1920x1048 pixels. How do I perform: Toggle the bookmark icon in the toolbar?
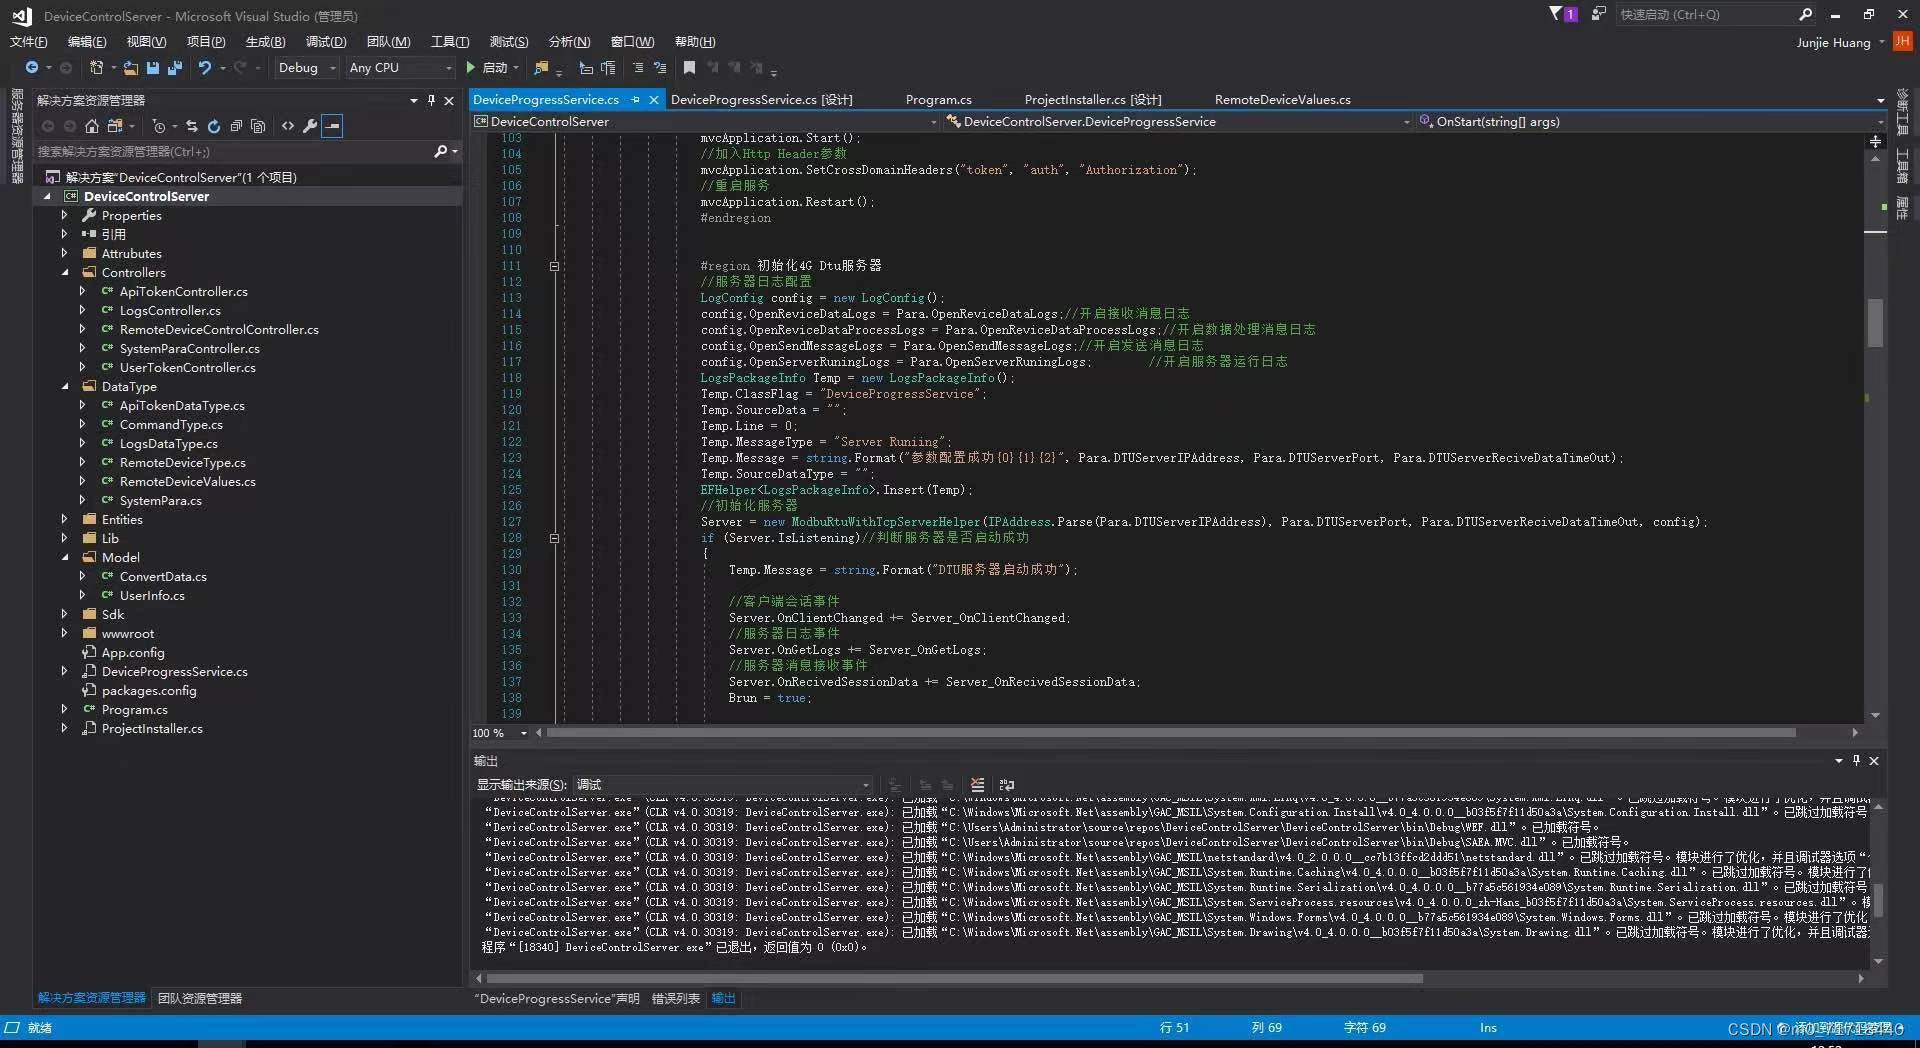point(689,68)
